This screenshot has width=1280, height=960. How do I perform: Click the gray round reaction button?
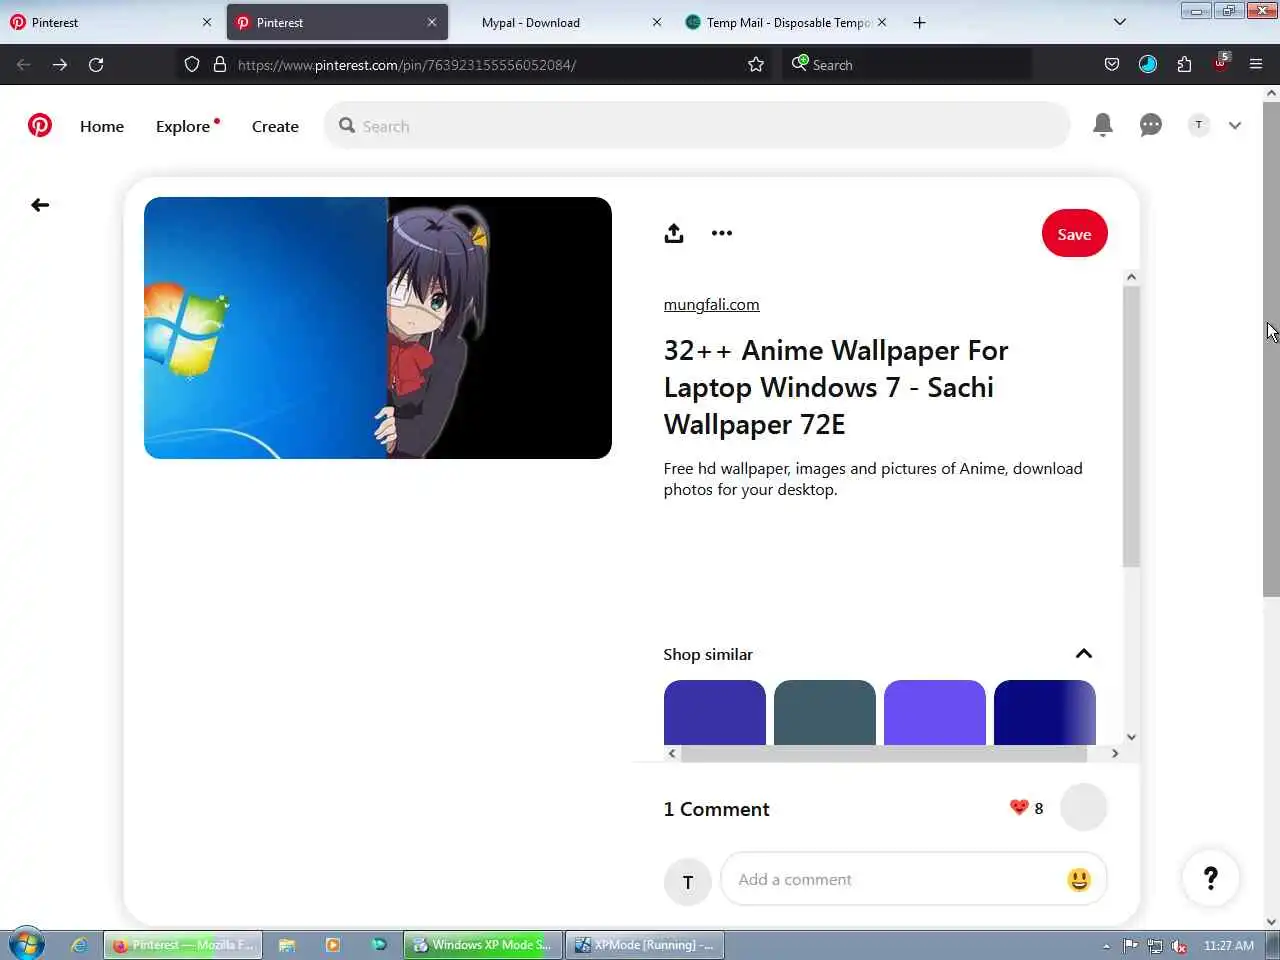click(x=1084, y=807)
